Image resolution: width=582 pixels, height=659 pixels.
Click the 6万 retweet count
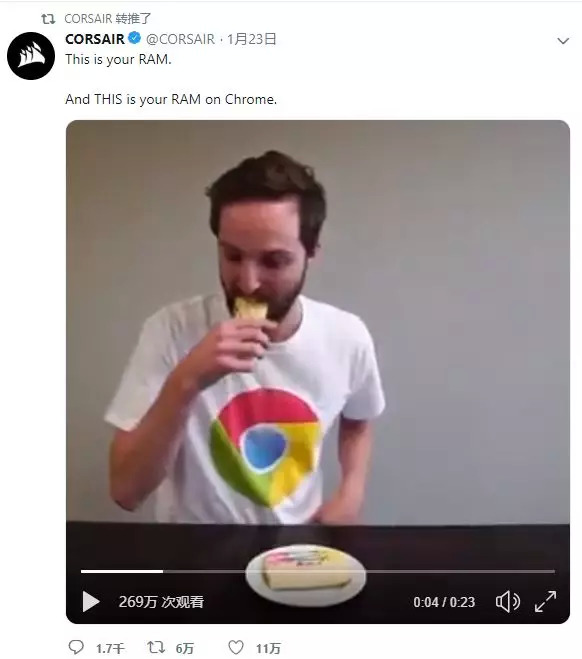click(184, 648)
